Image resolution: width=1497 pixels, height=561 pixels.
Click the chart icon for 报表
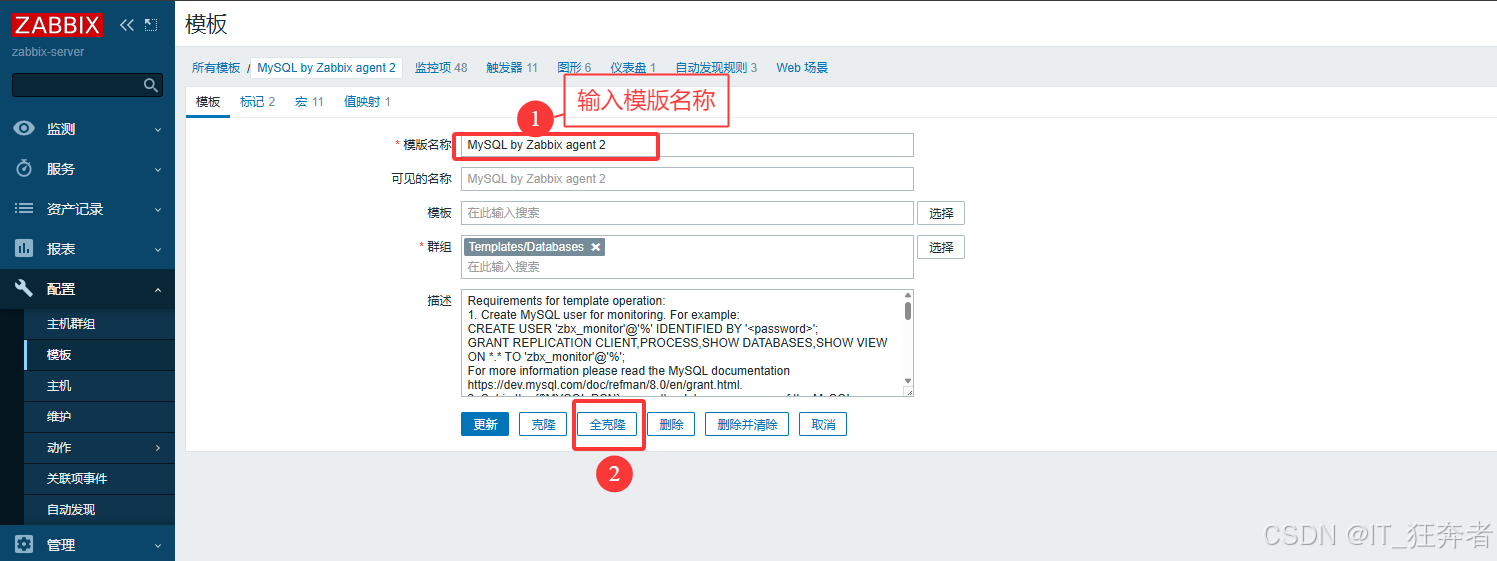[24, 249]
